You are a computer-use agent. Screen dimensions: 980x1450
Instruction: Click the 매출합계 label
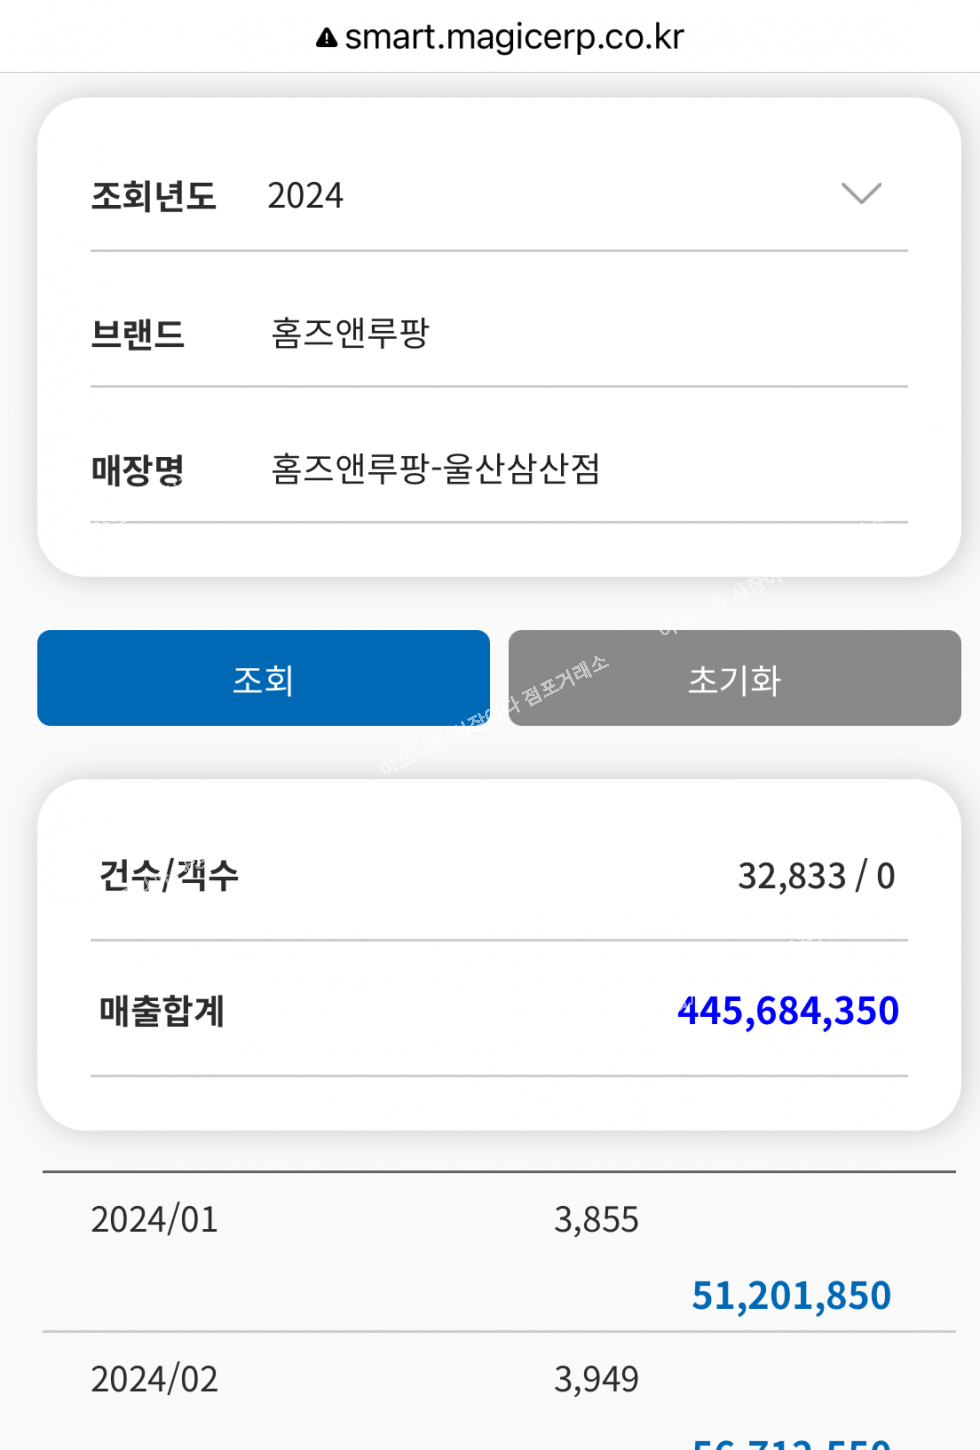(x=161, y=1011)
